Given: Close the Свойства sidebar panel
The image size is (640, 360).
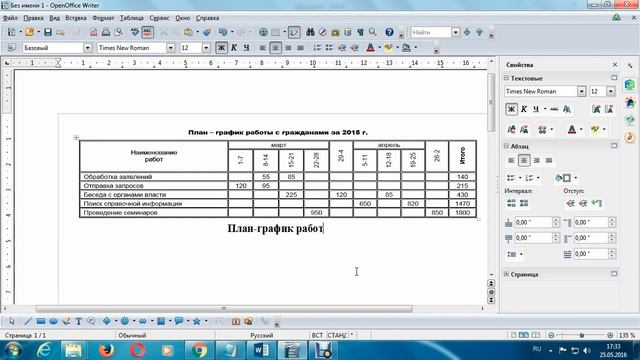Looking at the screenshot, I should tap(615, 65).
